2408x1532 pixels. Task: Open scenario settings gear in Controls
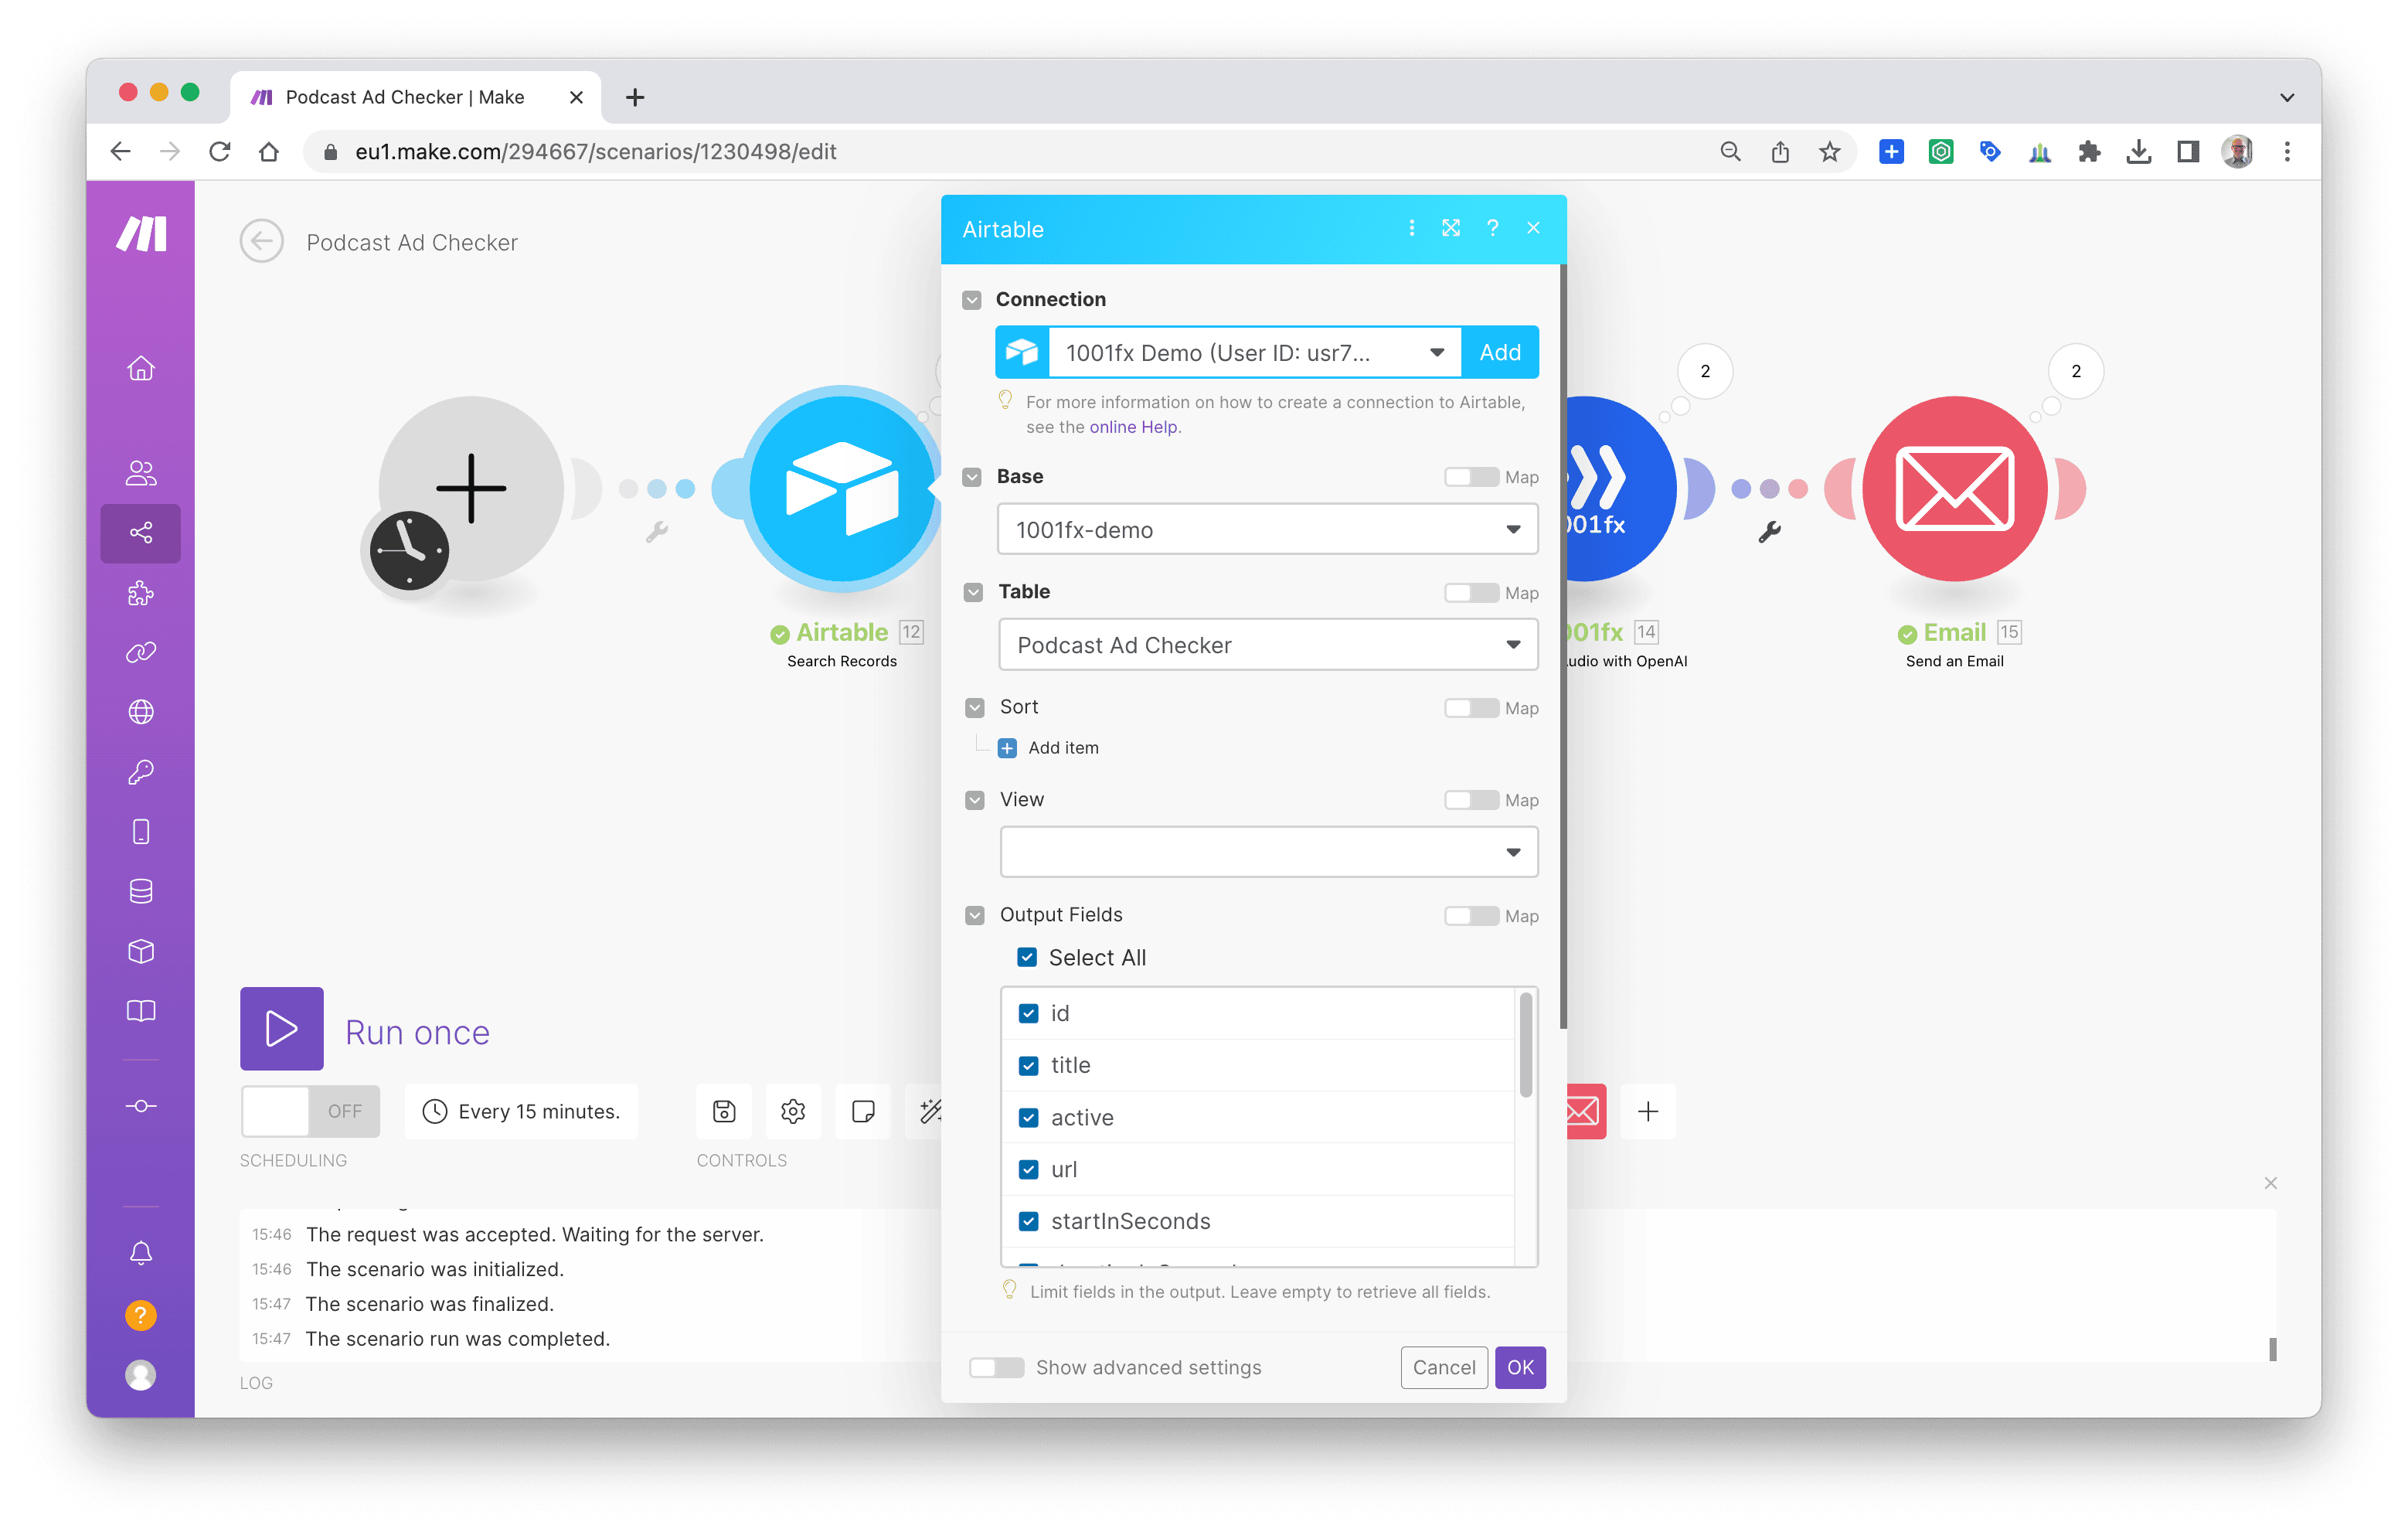tap(793, 1111)
